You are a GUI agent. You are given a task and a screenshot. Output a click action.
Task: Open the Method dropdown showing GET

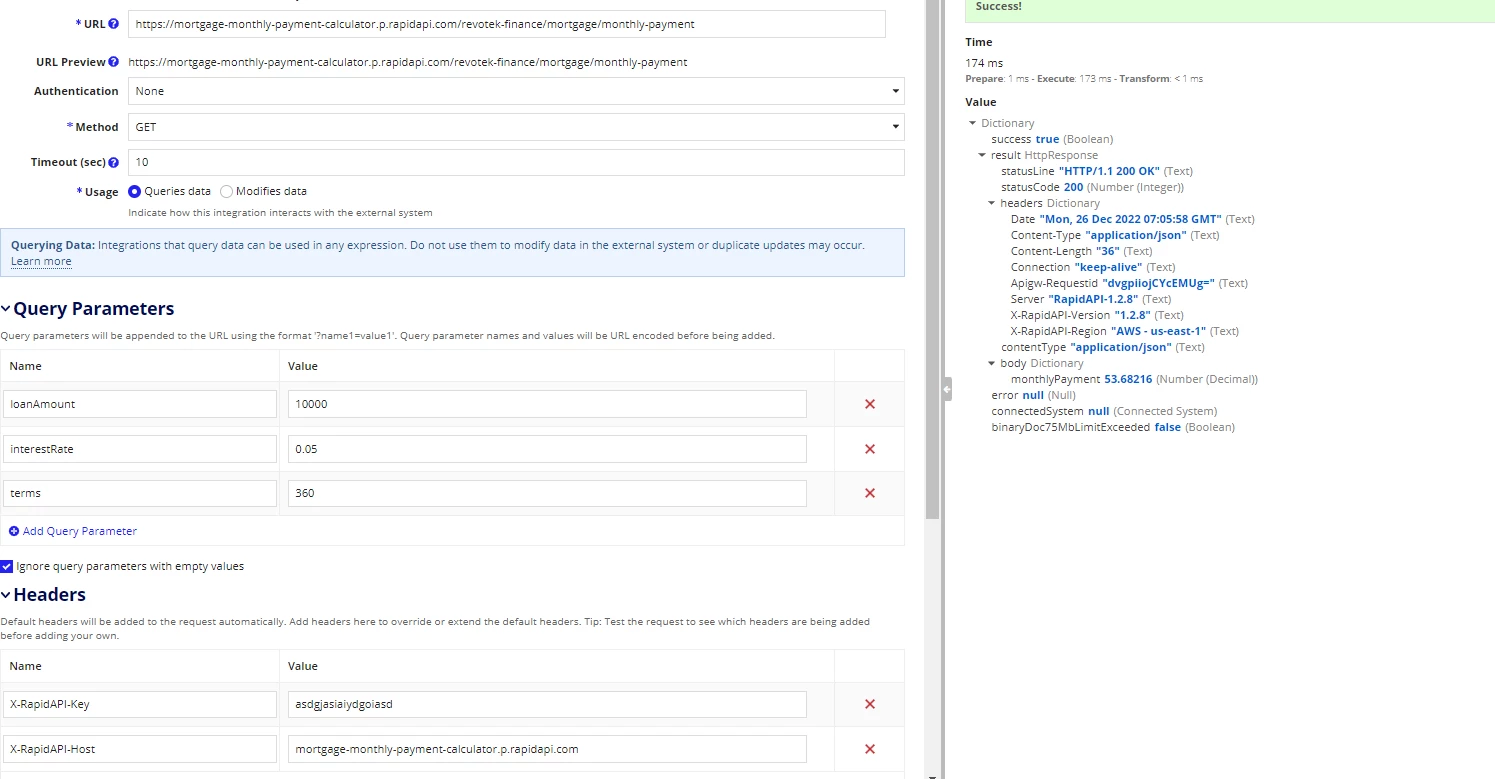[516, 127]
